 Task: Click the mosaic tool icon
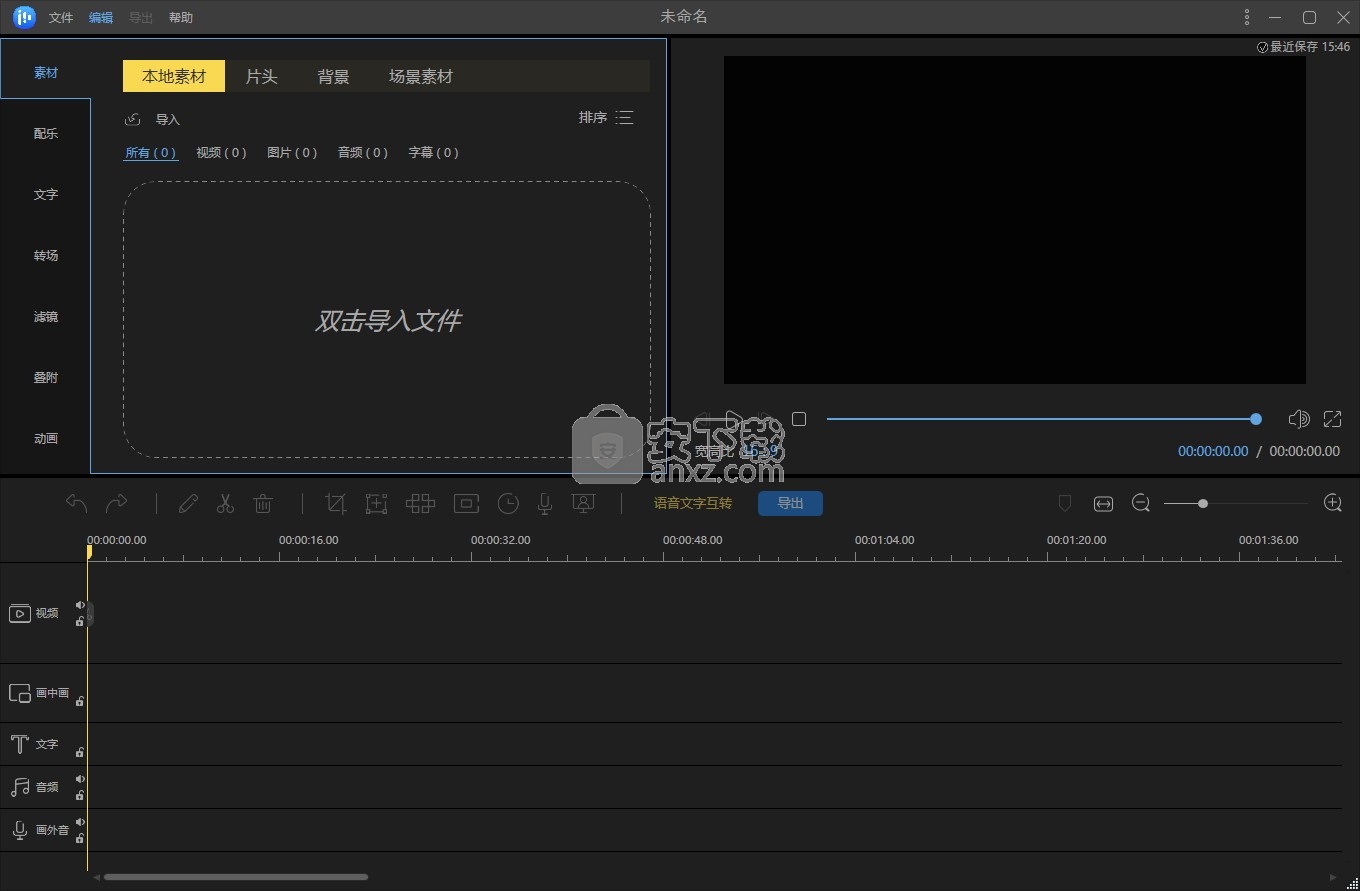[x=420, y=504]
